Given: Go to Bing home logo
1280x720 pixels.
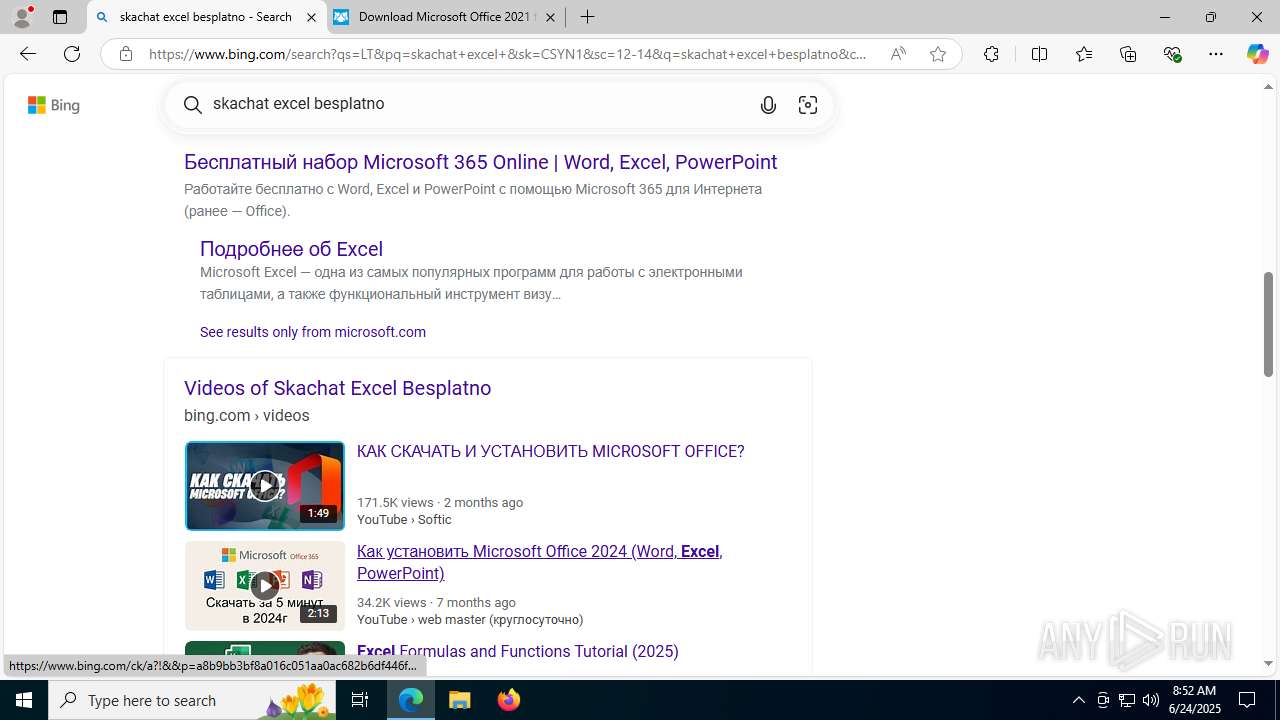Looking at the screenshot, I should click(x=54, y=105).
